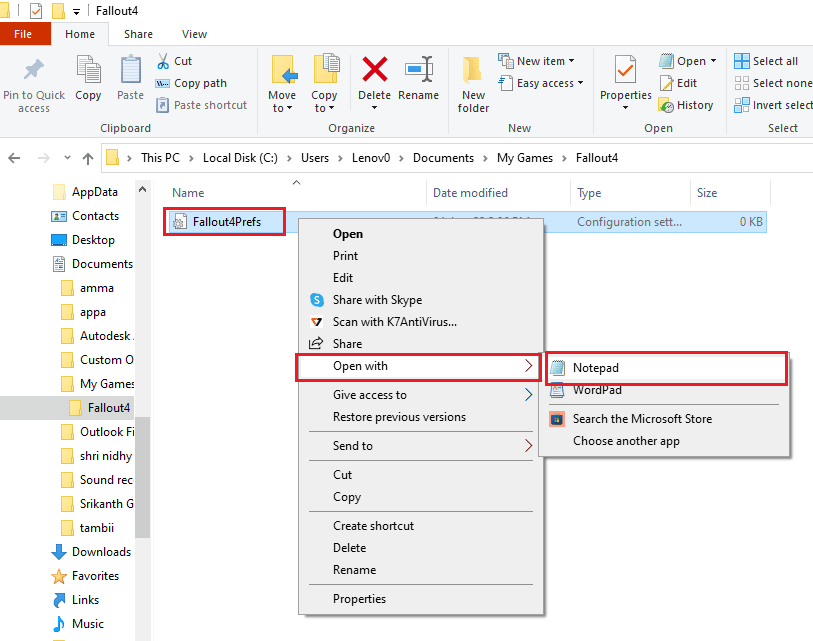The width and height of the screenshot is (813, 641).
Task: Click the quick access Properties checkmark in title bar
Action: pos(36,10)
